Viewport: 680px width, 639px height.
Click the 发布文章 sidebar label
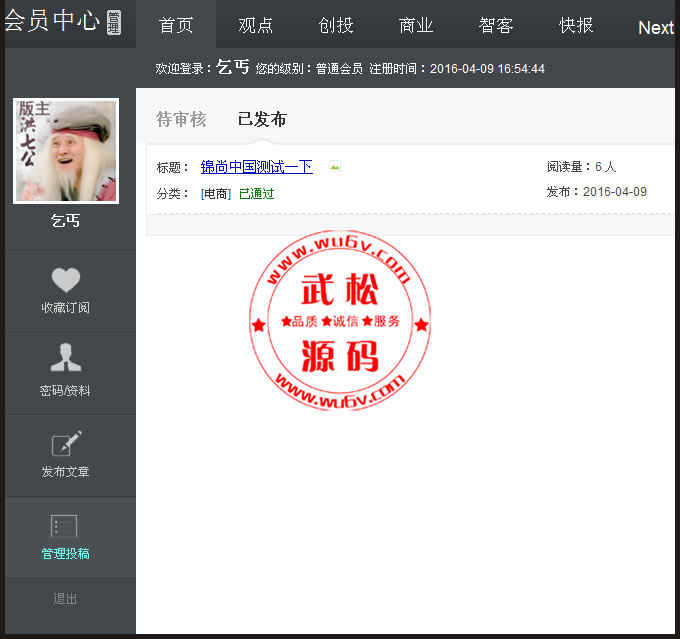(65, 472)
